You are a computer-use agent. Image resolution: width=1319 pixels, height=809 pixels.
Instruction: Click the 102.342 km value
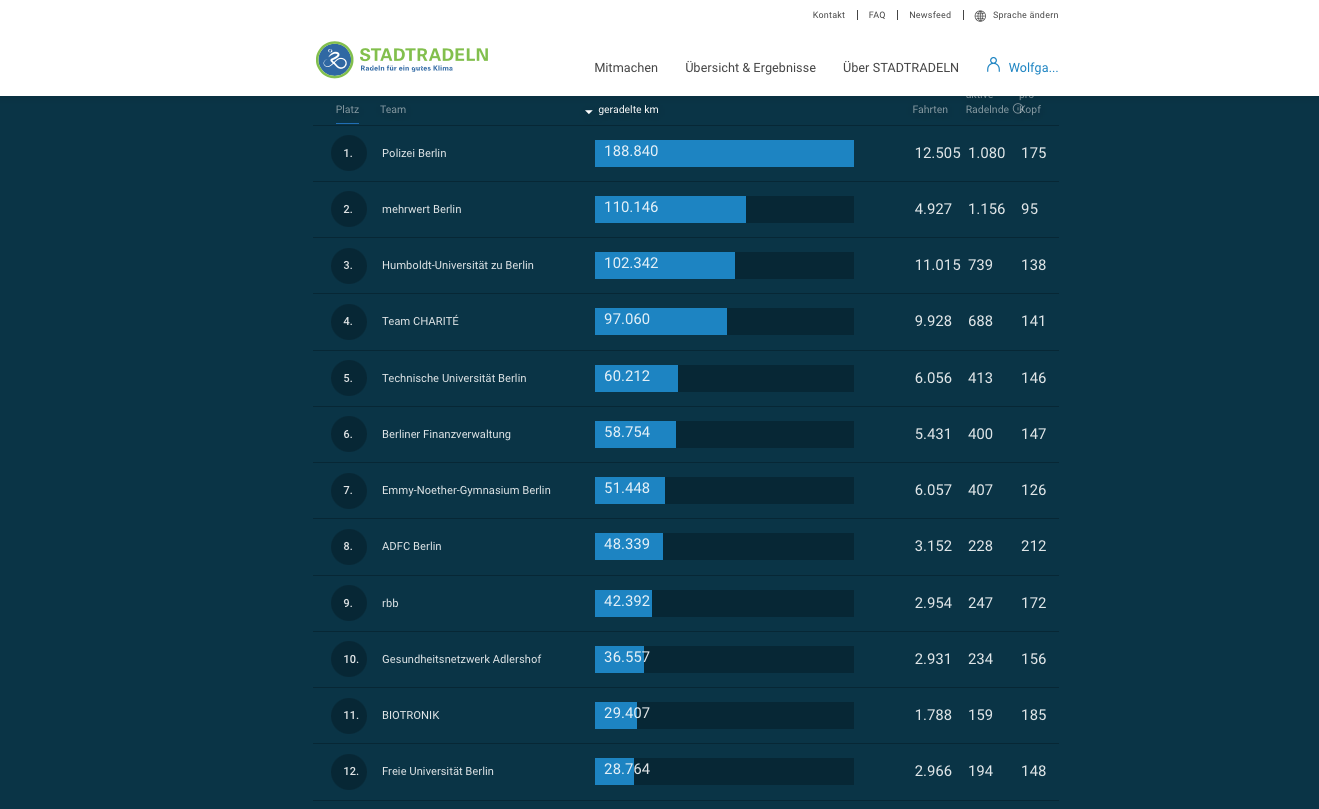click(x=631, y=263)
